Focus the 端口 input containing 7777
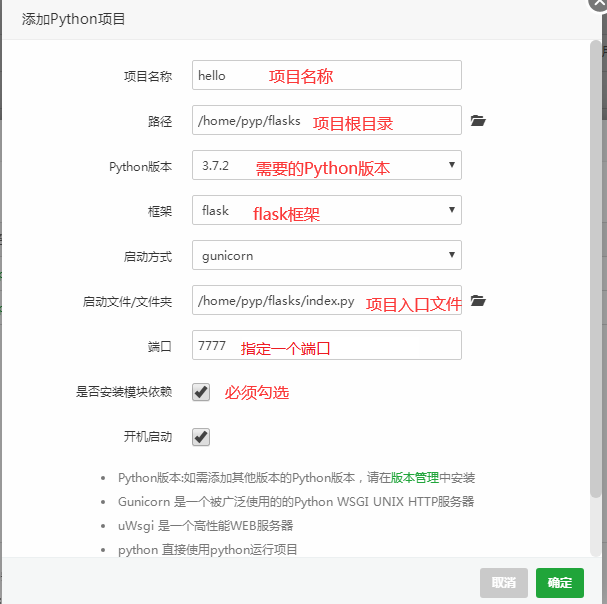Screen dimensions: 607x604 click(x=327, y=345)
